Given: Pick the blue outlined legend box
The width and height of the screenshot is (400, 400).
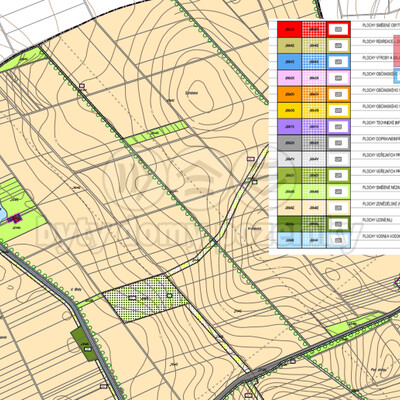Looking at the screenshot, I should tap(338, 62).
